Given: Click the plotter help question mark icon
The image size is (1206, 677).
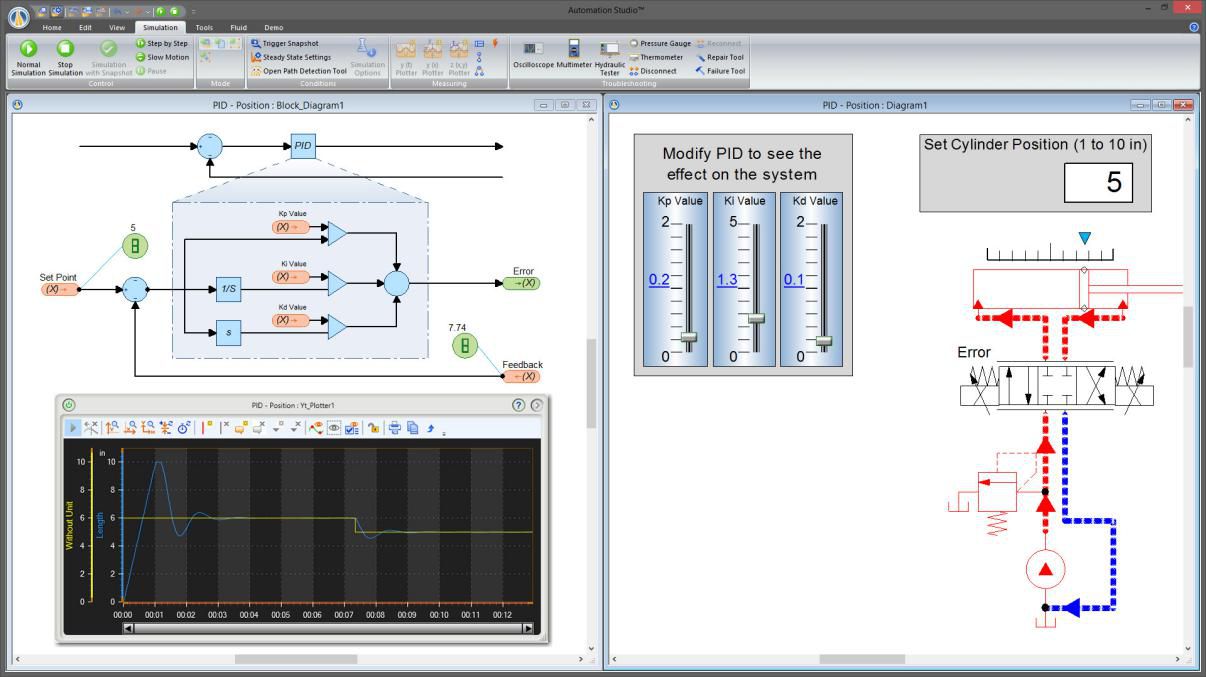Looking at the screenshot, I should pyautogui.click(x=518, y=405).
